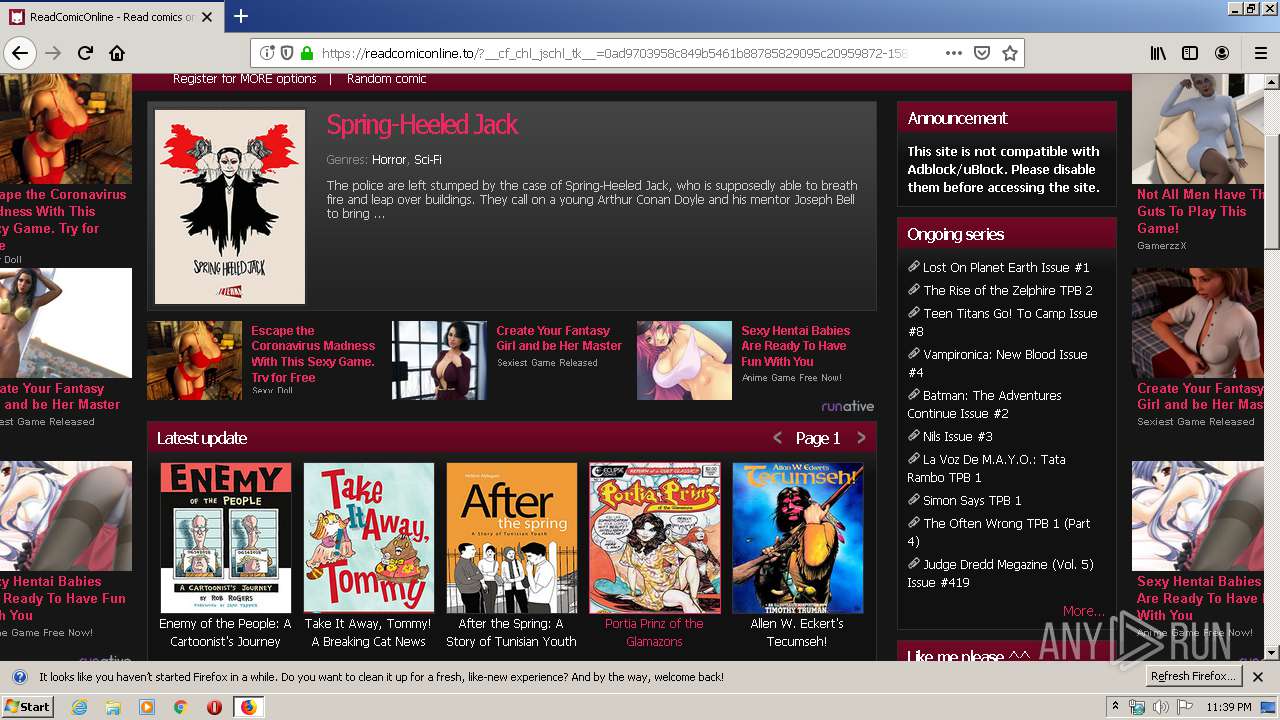Open the page actions three-dot menu
This screenshot has width=1280, height=720.
[954, 53]
